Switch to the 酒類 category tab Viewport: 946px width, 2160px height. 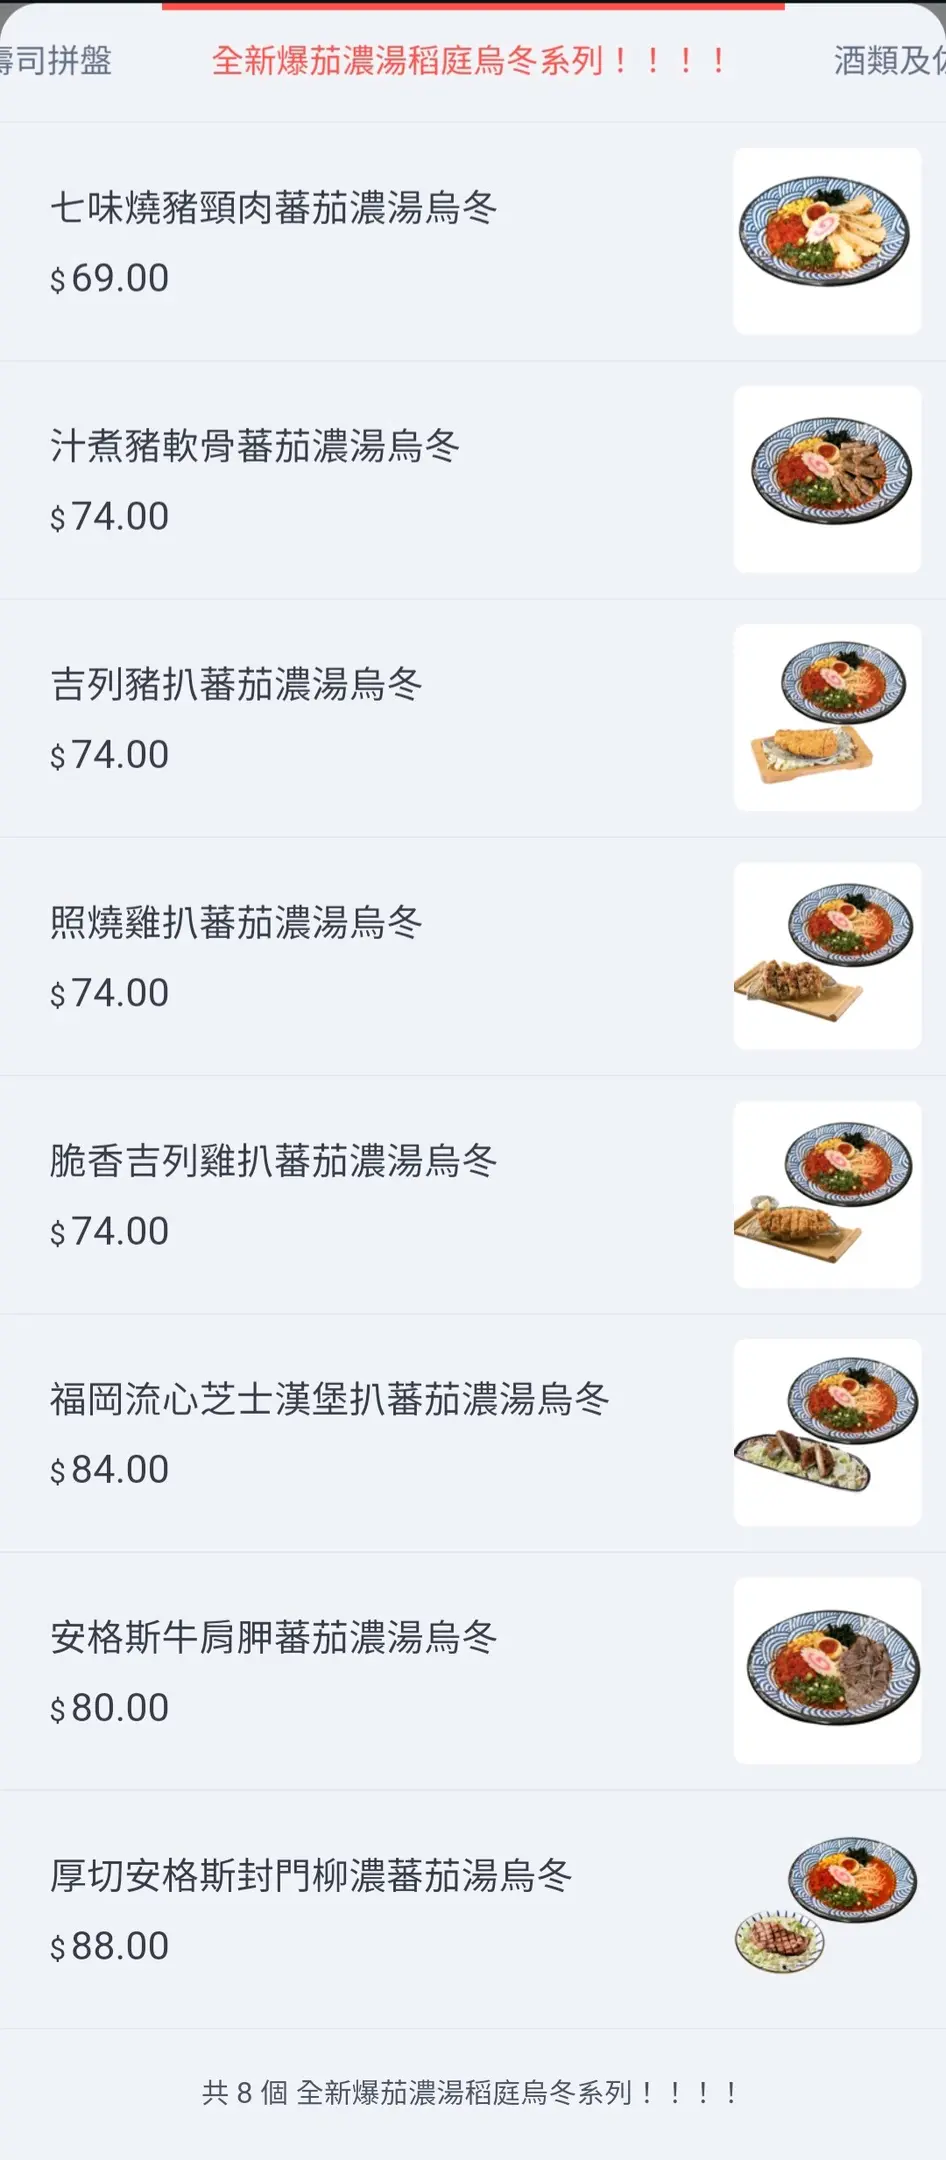pyautogui.click(x=888, y=61)
